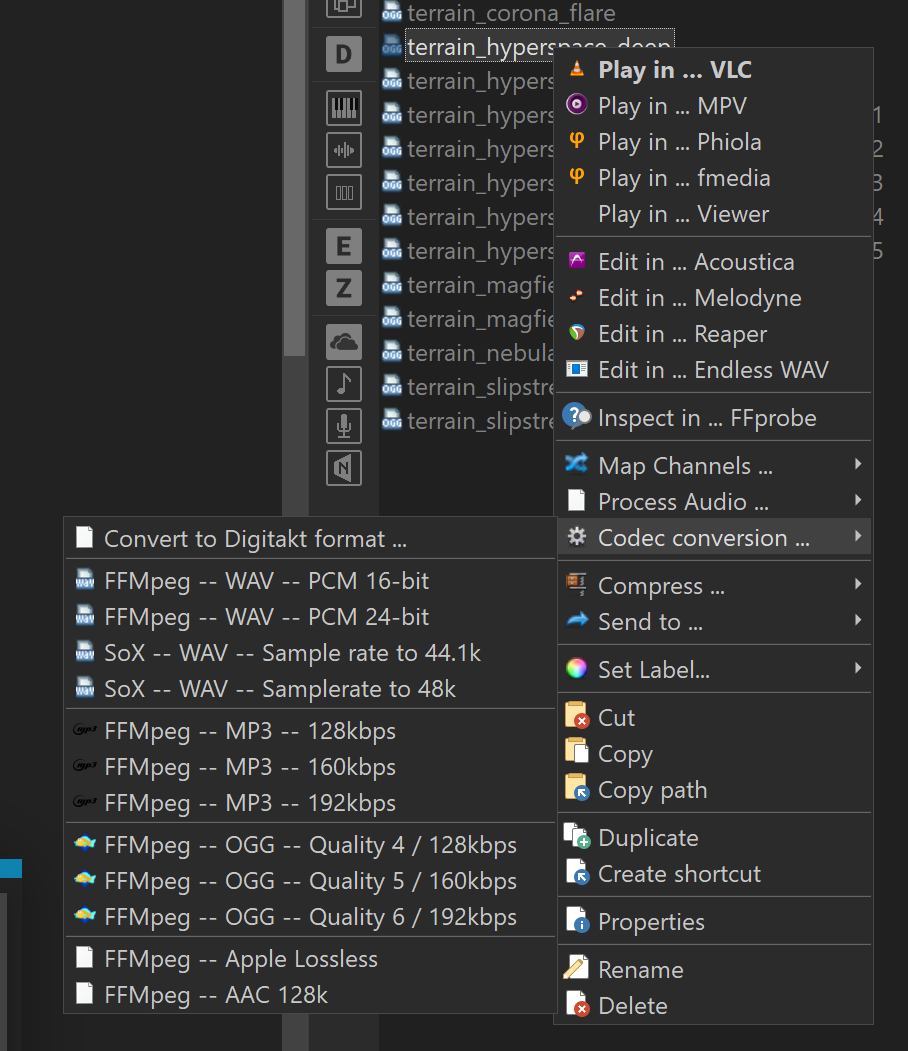This screenshot has width=908, height=1051.
Task: Click the Codec conversion submenu arrow
Action: coord(858,536)
